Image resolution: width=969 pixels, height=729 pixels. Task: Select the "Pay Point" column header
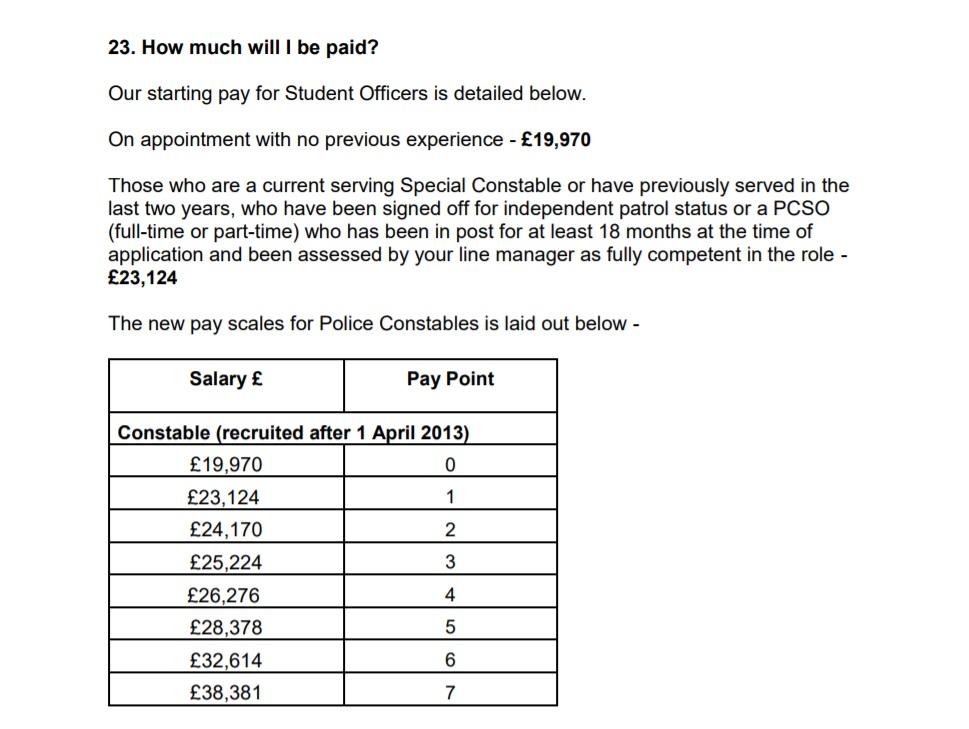(x=450, y=379)
